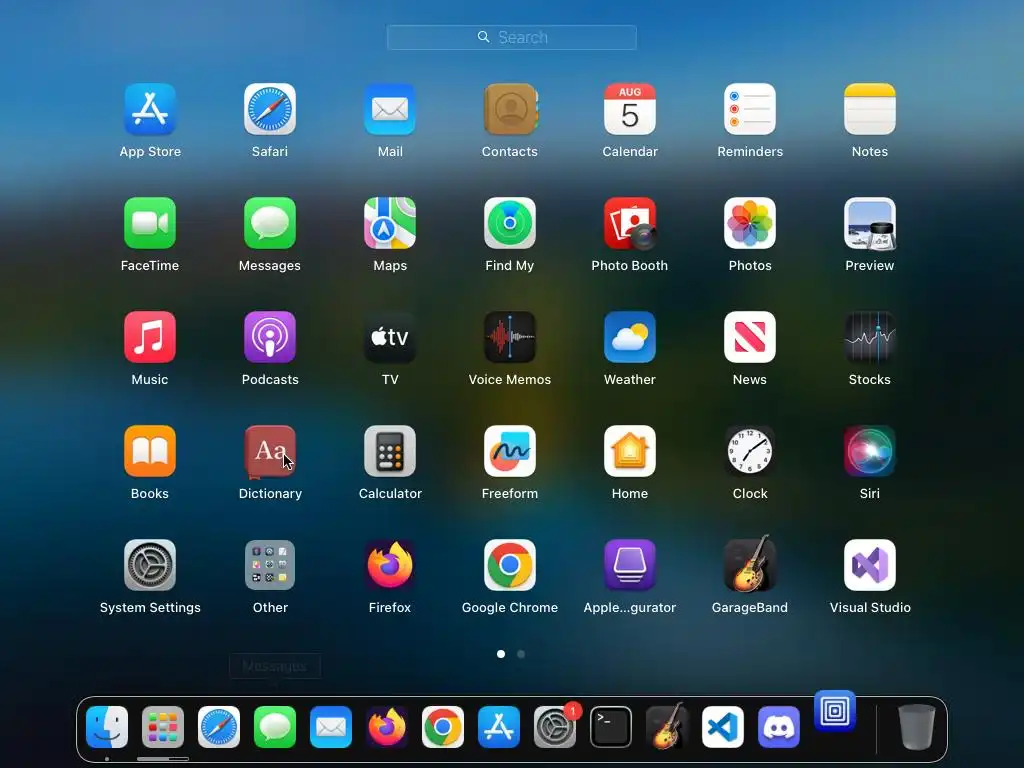Launch Podcasts

pyautogui.click(x=270, y=337)
